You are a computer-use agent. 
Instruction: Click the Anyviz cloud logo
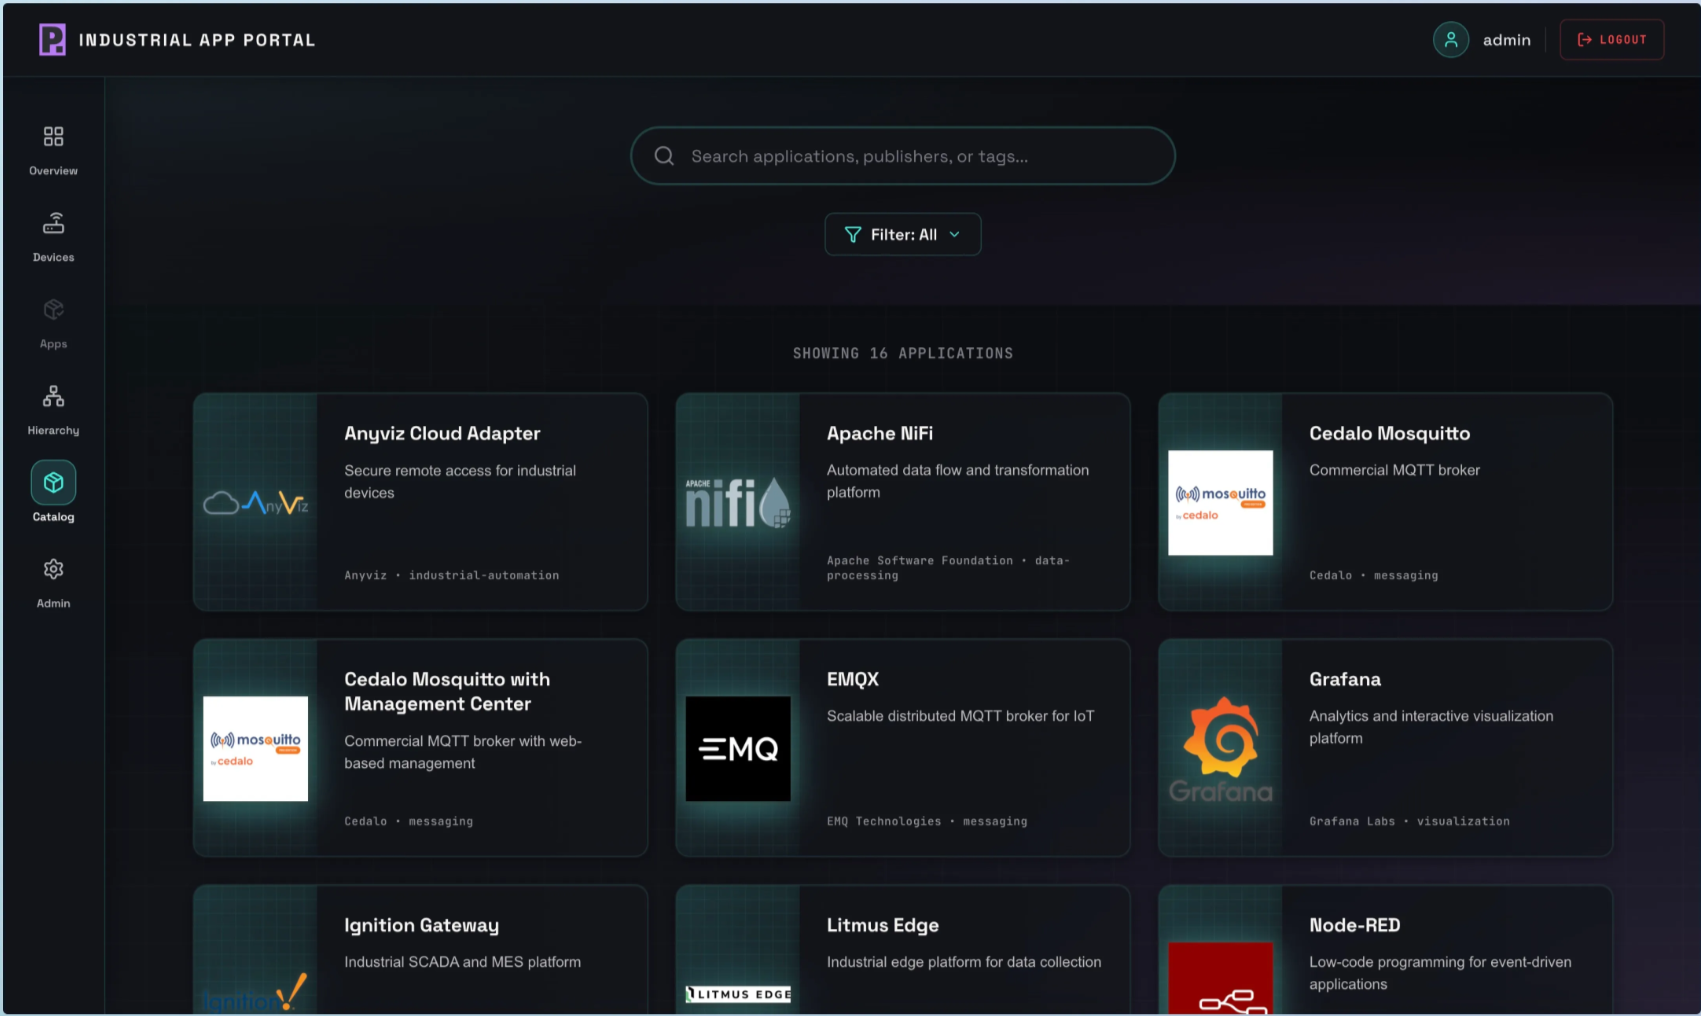coord(256,502)
